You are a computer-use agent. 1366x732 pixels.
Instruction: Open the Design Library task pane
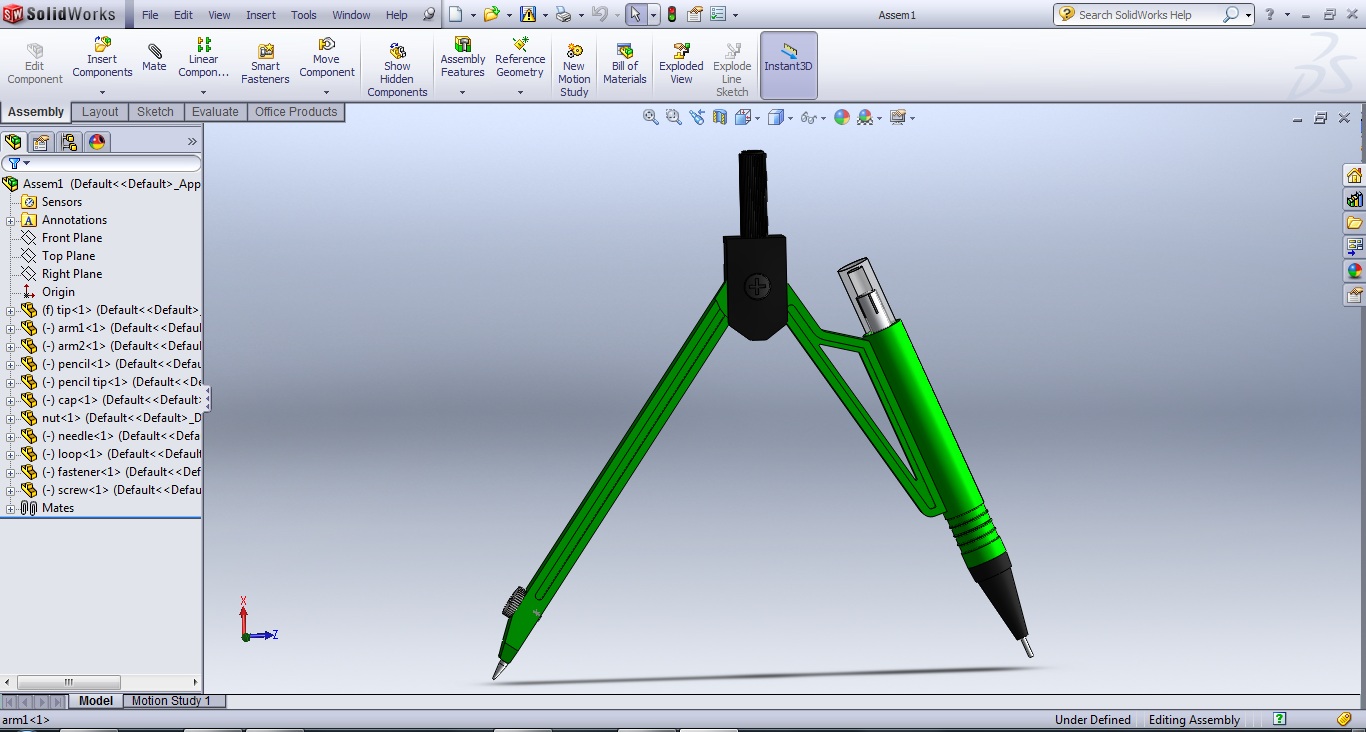coord(1354,199)
